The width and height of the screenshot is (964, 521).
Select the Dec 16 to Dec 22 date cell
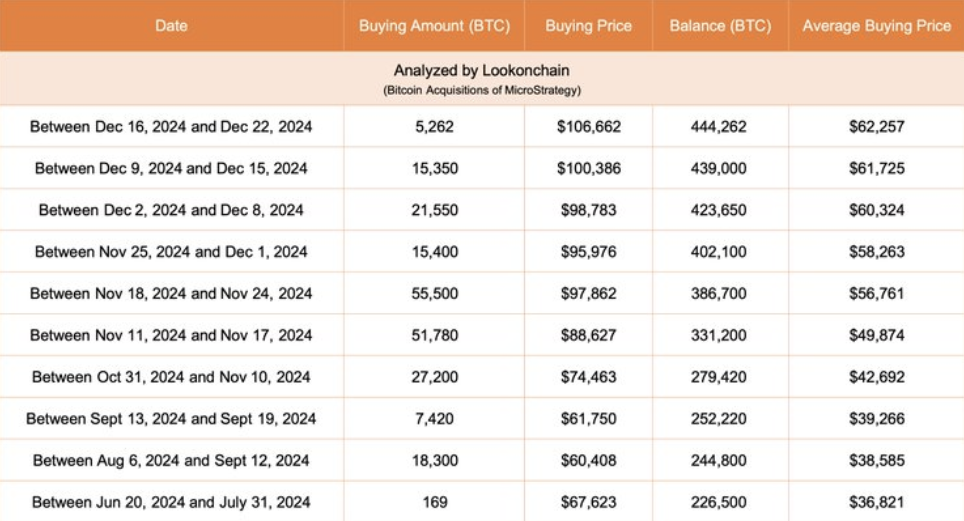tap(171, 127)
